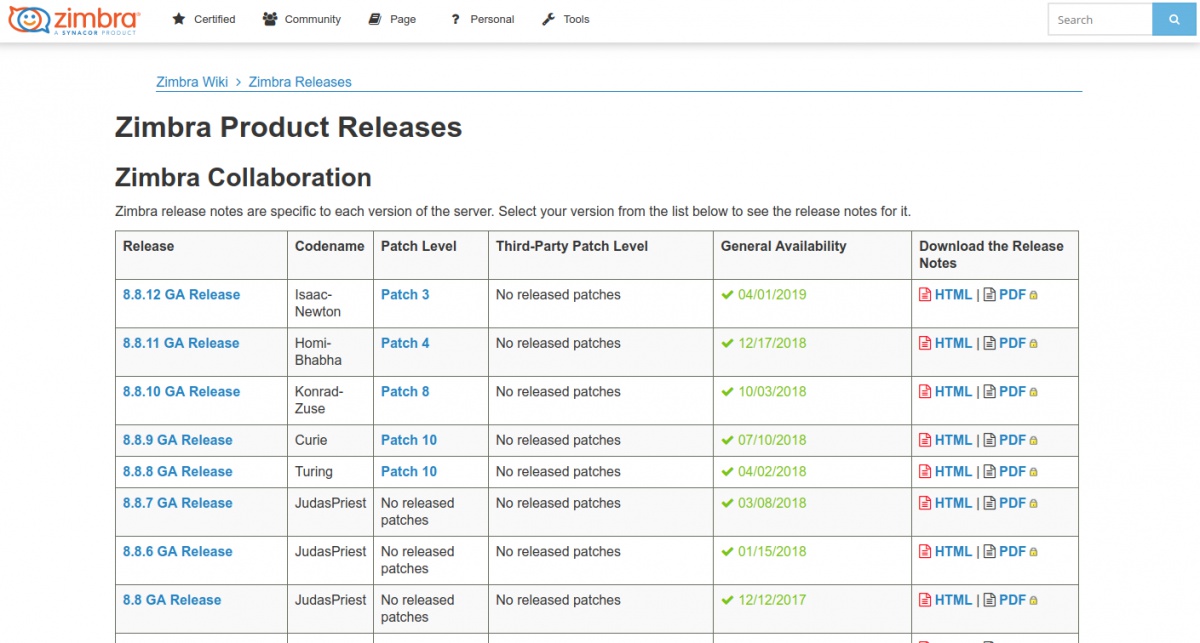The image size is (1200, 643).
Task: Click the red HTML file icon for 8.8.7
Action: tap(925, 503)
